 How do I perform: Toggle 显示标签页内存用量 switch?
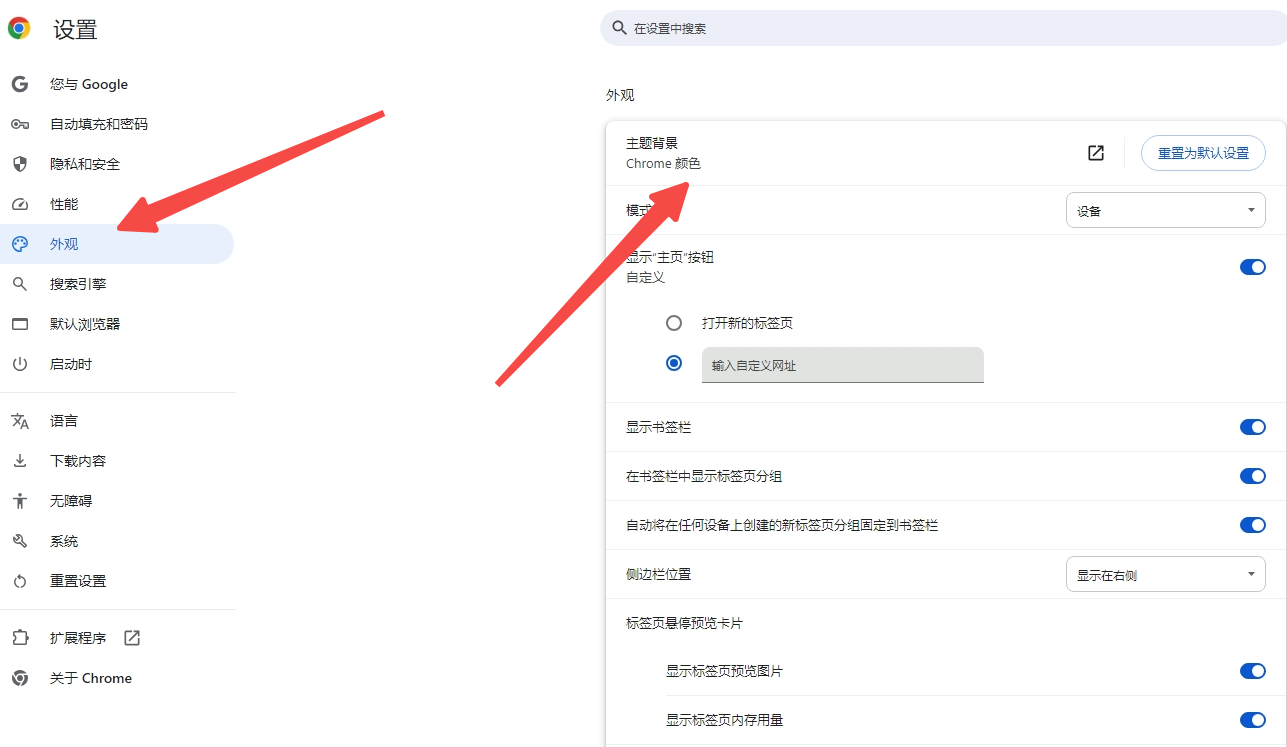tap(1253, 720)
